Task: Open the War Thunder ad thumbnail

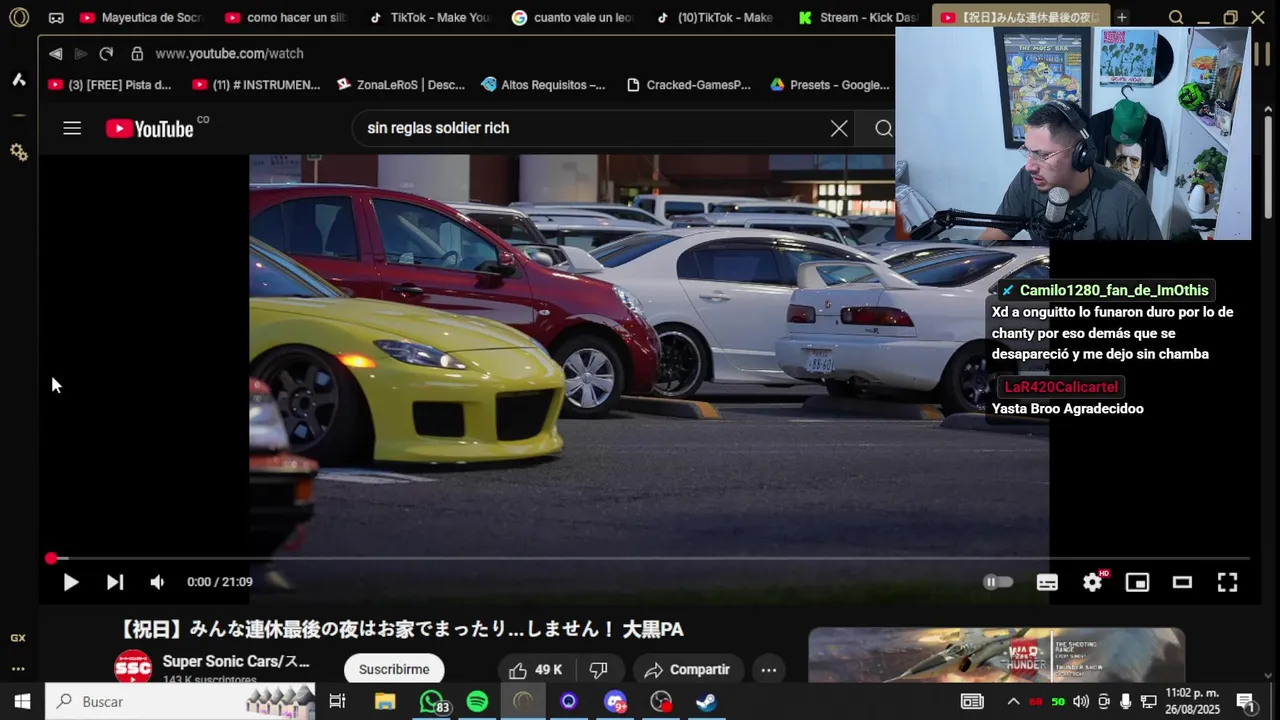Action: coord(996,655)
